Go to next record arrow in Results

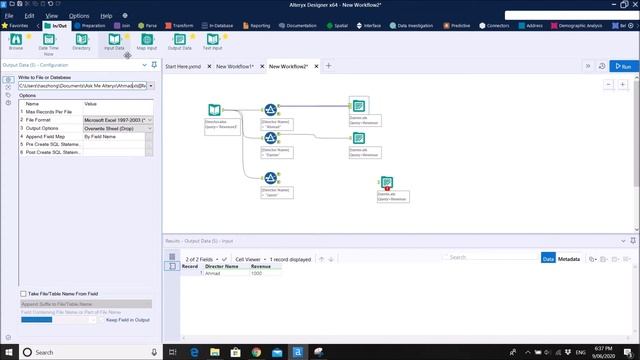click(331, 259)
